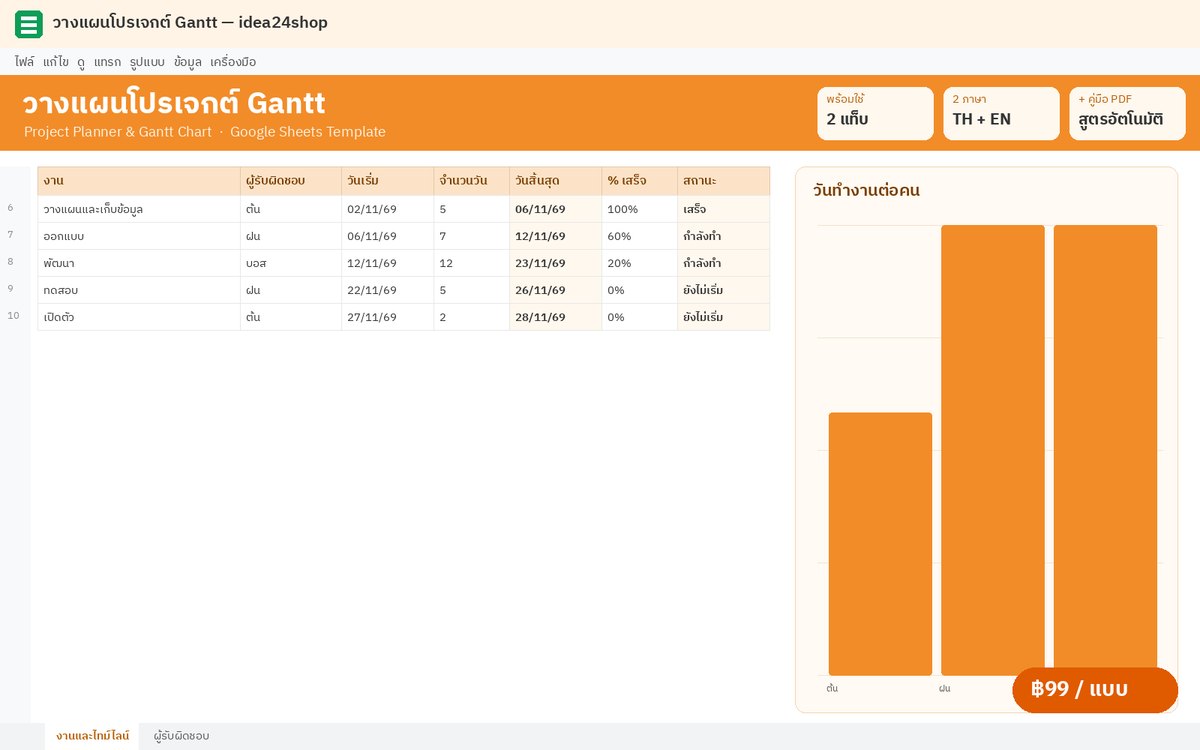Open the เครื่องมือ menu
Viewport: 1200px width, 750px height.
coord(233,62)
